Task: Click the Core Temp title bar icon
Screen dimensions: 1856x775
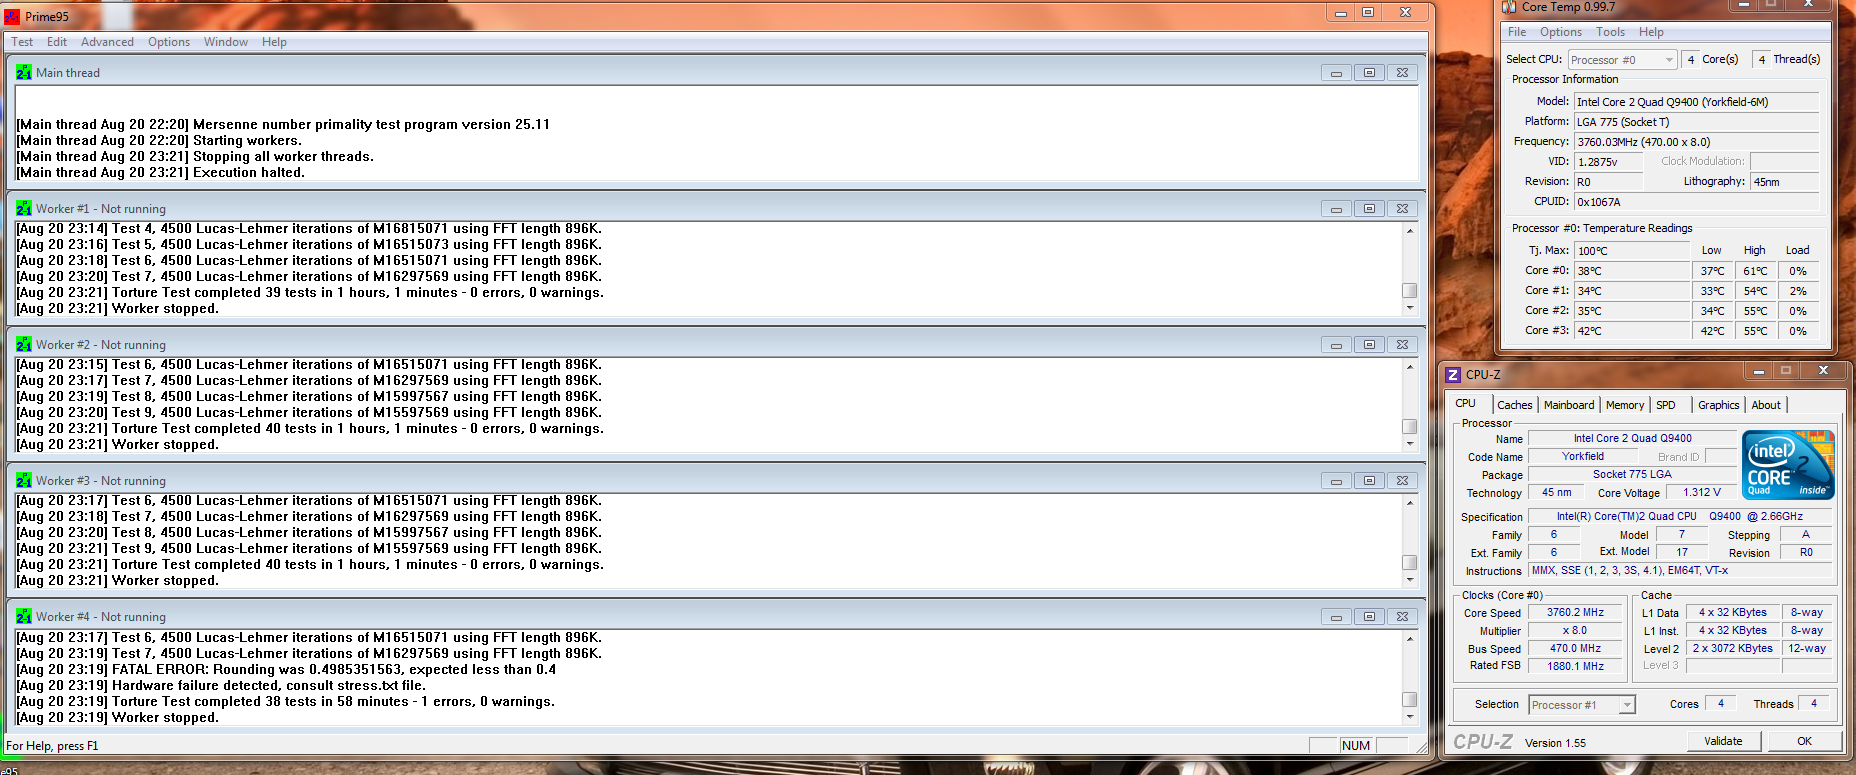Action: click(1509, 7)
